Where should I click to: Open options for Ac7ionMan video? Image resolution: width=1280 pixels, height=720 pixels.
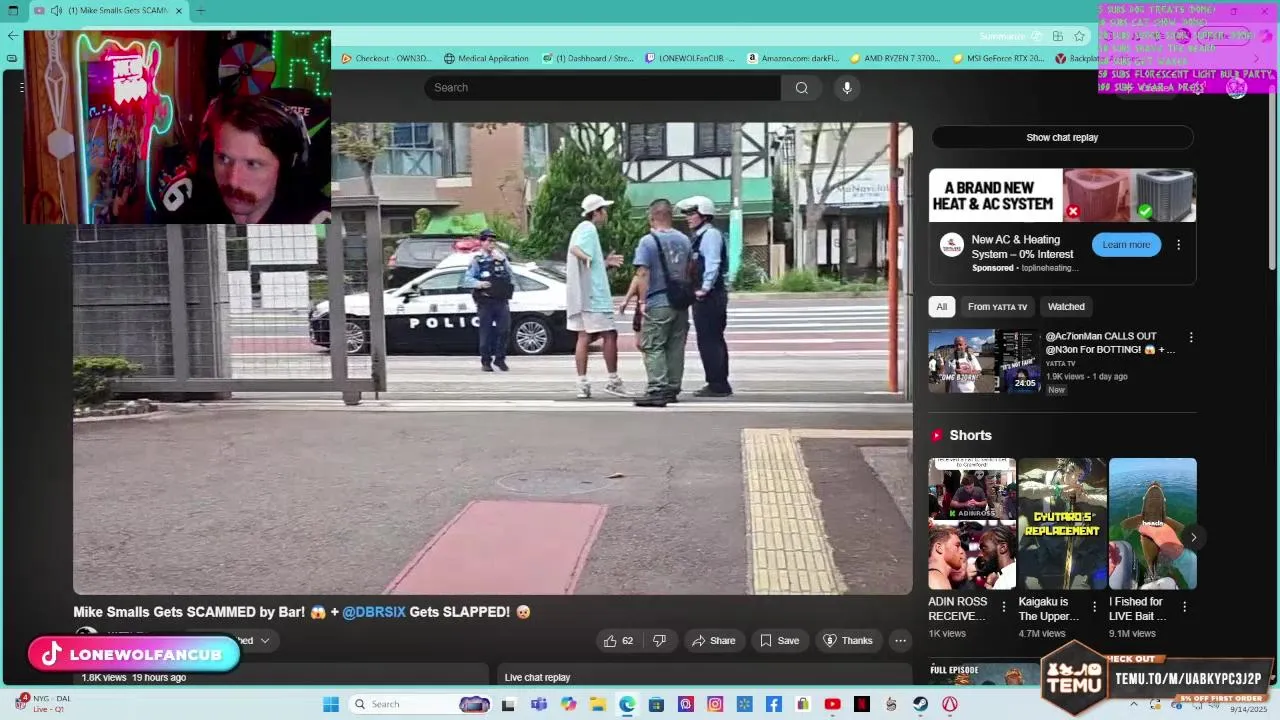pos(1190,338)
